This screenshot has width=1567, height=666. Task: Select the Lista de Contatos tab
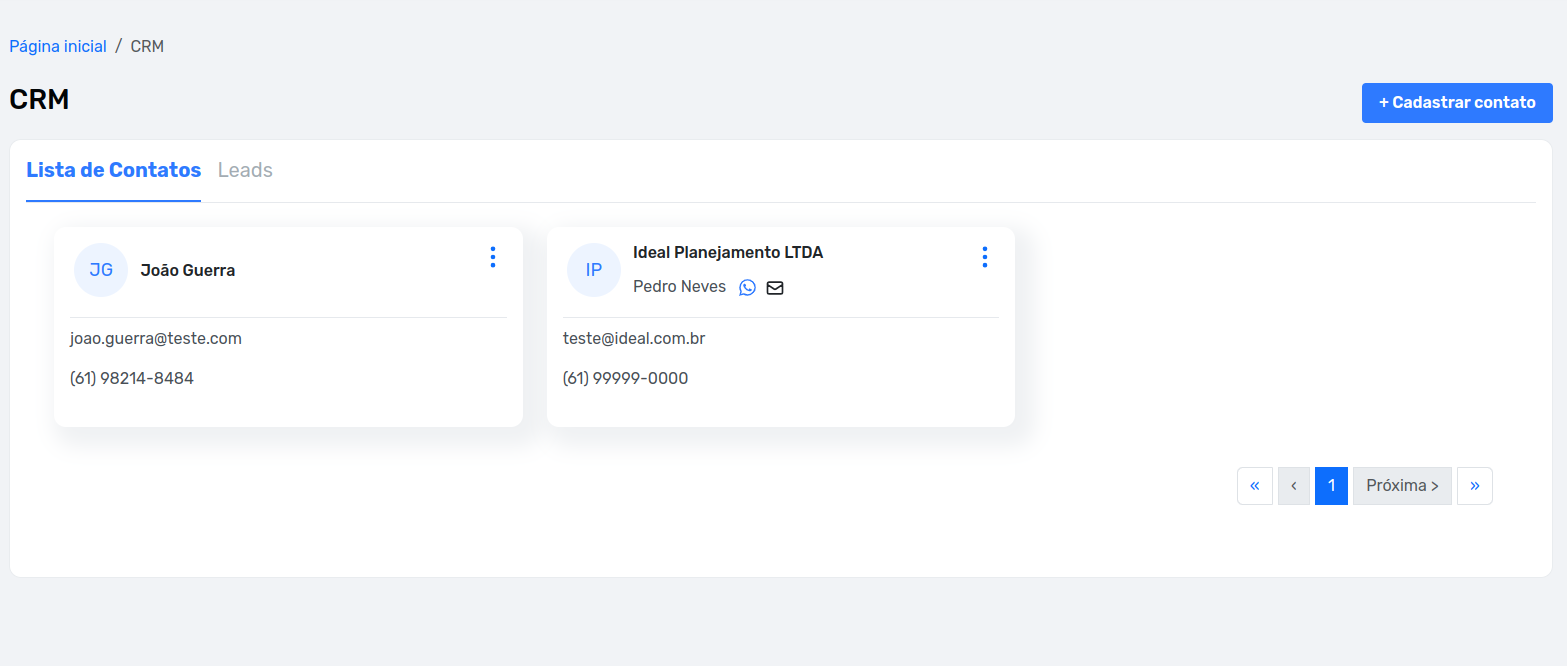click(114, 170)
